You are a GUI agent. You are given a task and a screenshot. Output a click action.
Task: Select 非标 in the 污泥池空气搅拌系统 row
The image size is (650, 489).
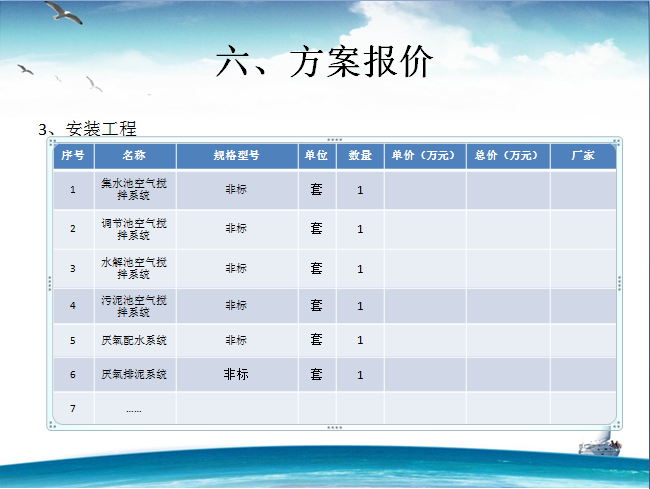[236, 305]
